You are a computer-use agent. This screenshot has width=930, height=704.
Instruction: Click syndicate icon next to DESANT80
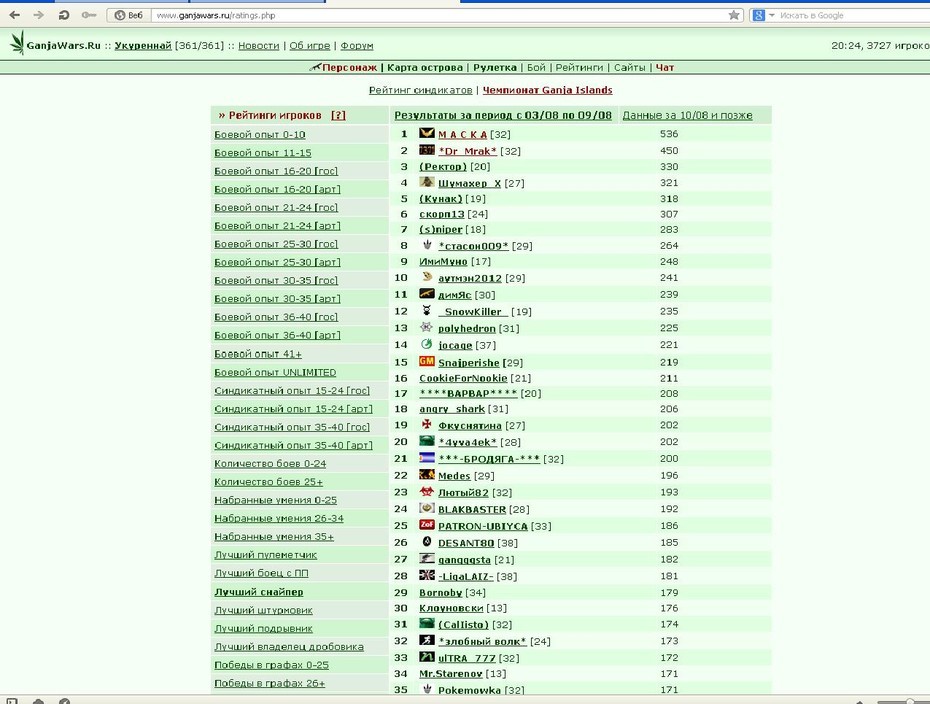[427, 542]
